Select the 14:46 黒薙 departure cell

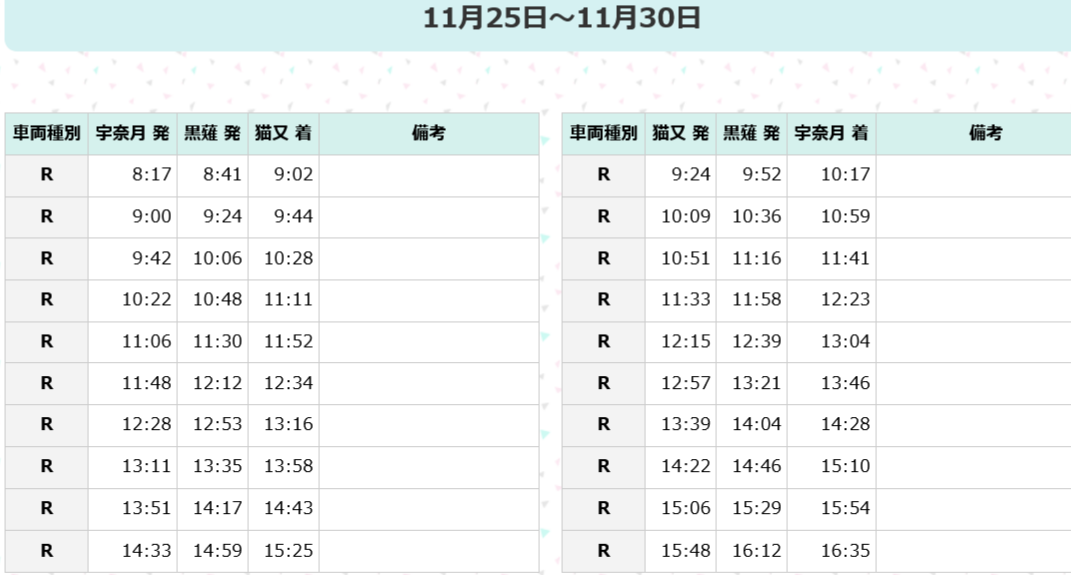tap(756, 466)
